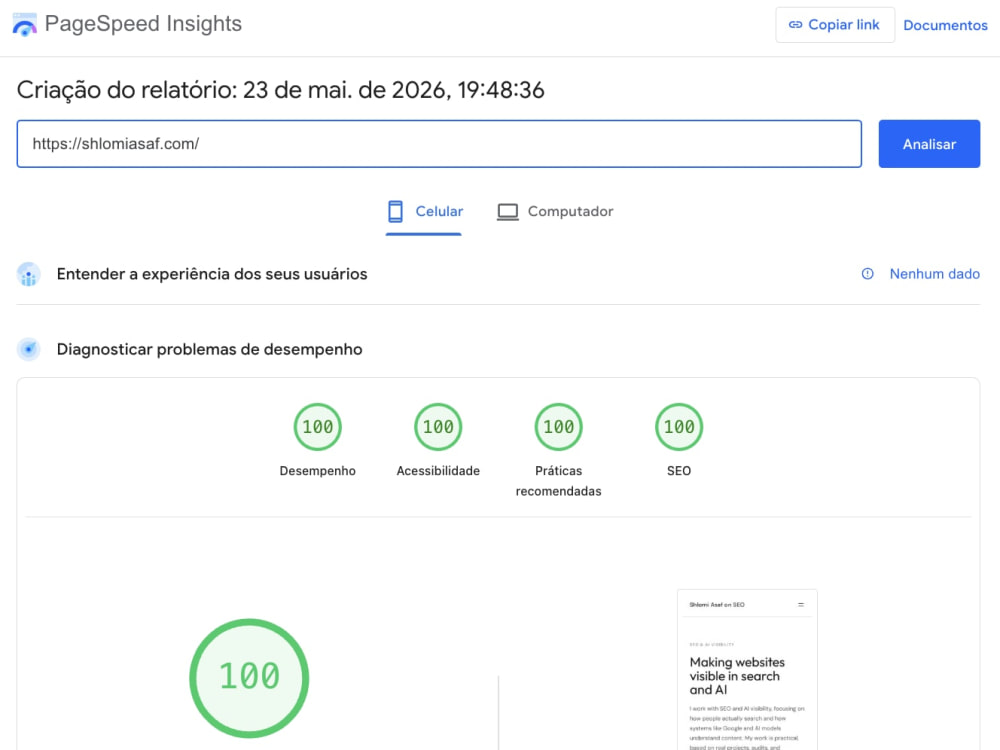Screen dimensions: 1000x750
Task: Select the Práticas recomendadas score gauge
Action: pos(559,427)
